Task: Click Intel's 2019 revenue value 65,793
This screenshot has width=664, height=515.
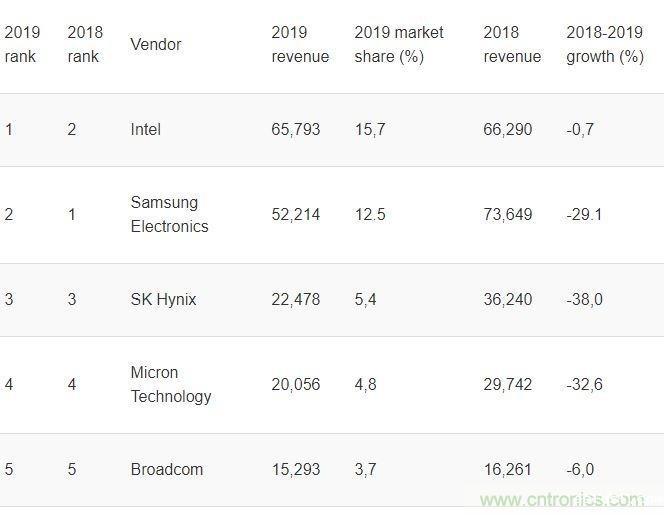Action: (x=296, y=130)
